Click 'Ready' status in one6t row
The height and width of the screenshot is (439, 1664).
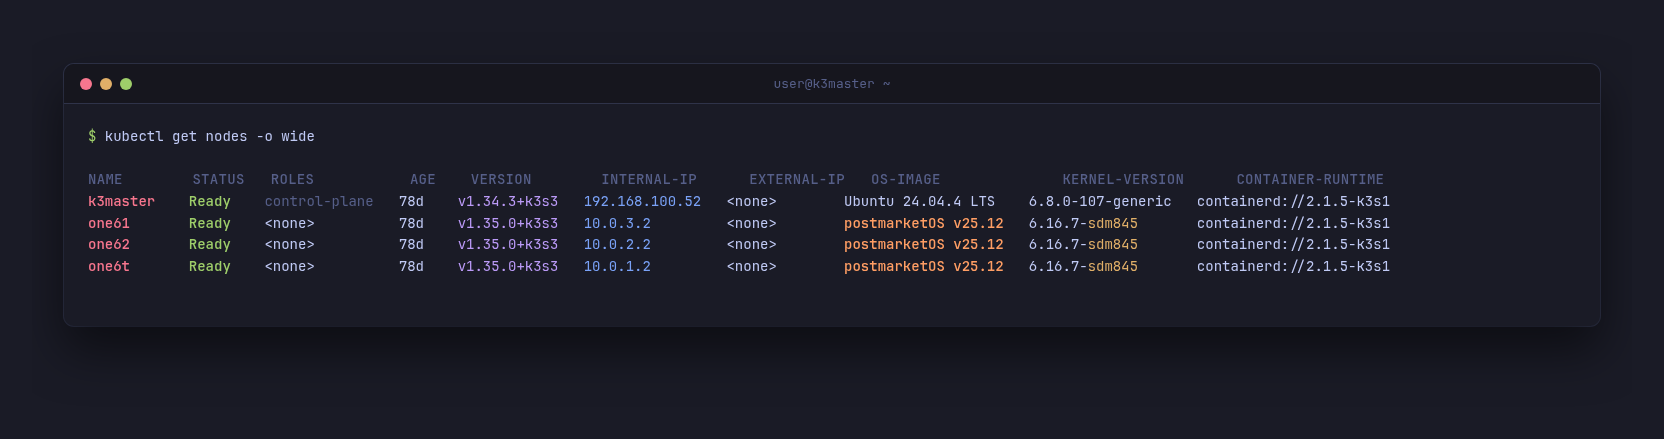coord(210,267)
